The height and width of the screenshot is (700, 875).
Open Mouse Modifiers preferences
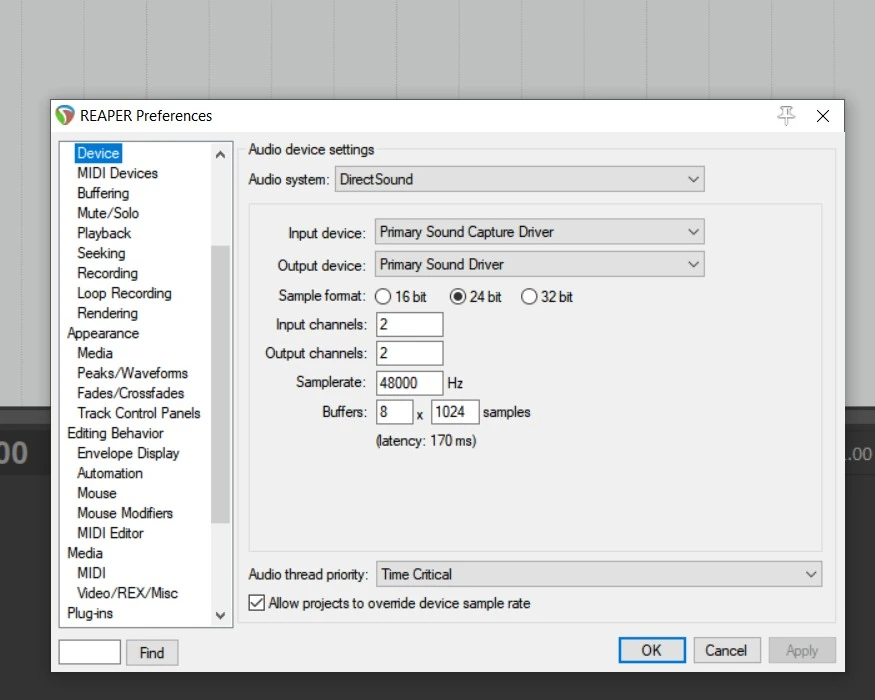point(125,513)
